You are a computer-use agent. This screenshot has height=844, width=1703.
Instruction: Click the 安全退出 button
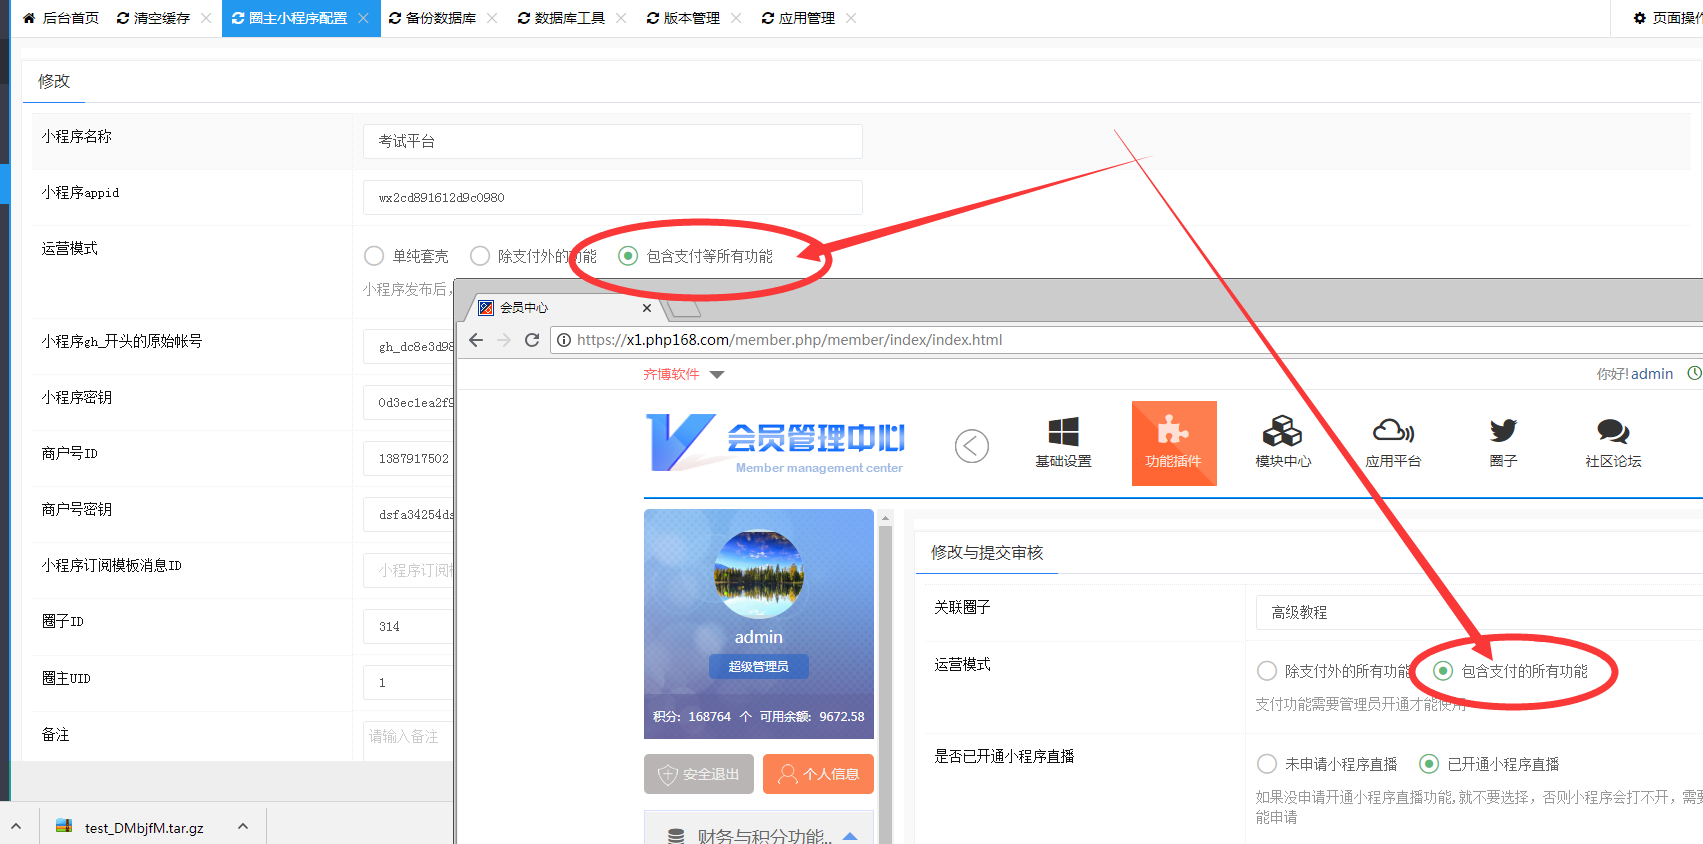pyautogui.click(x=698, y=774)
